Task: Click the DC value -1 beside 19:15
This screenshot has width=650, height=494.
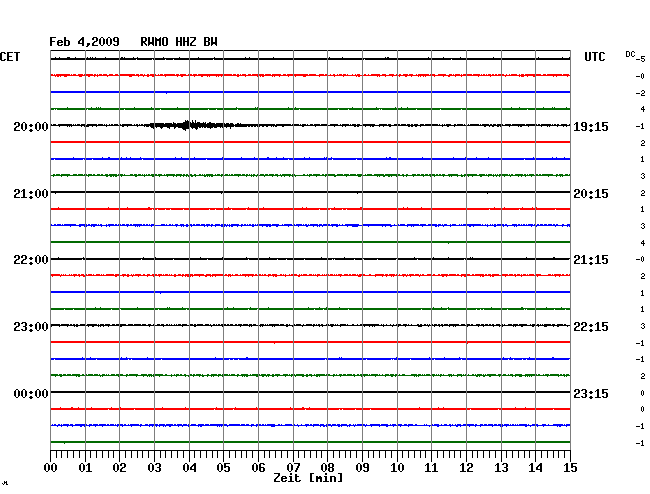Action: [640, 126]
